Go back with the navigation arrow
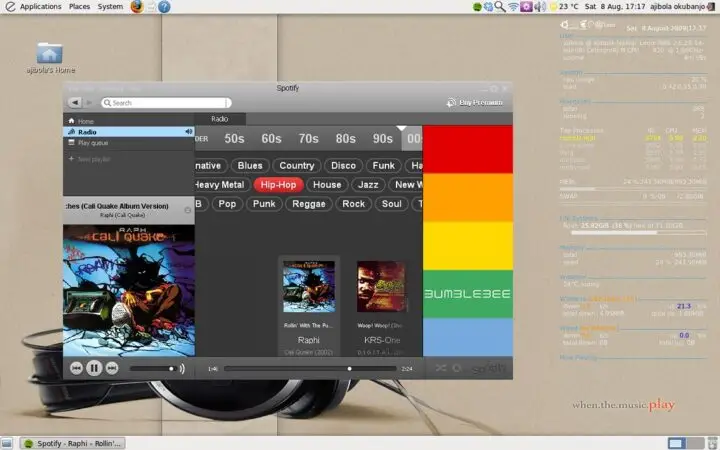This screenshot has width=720, height=450. point(75,102)
